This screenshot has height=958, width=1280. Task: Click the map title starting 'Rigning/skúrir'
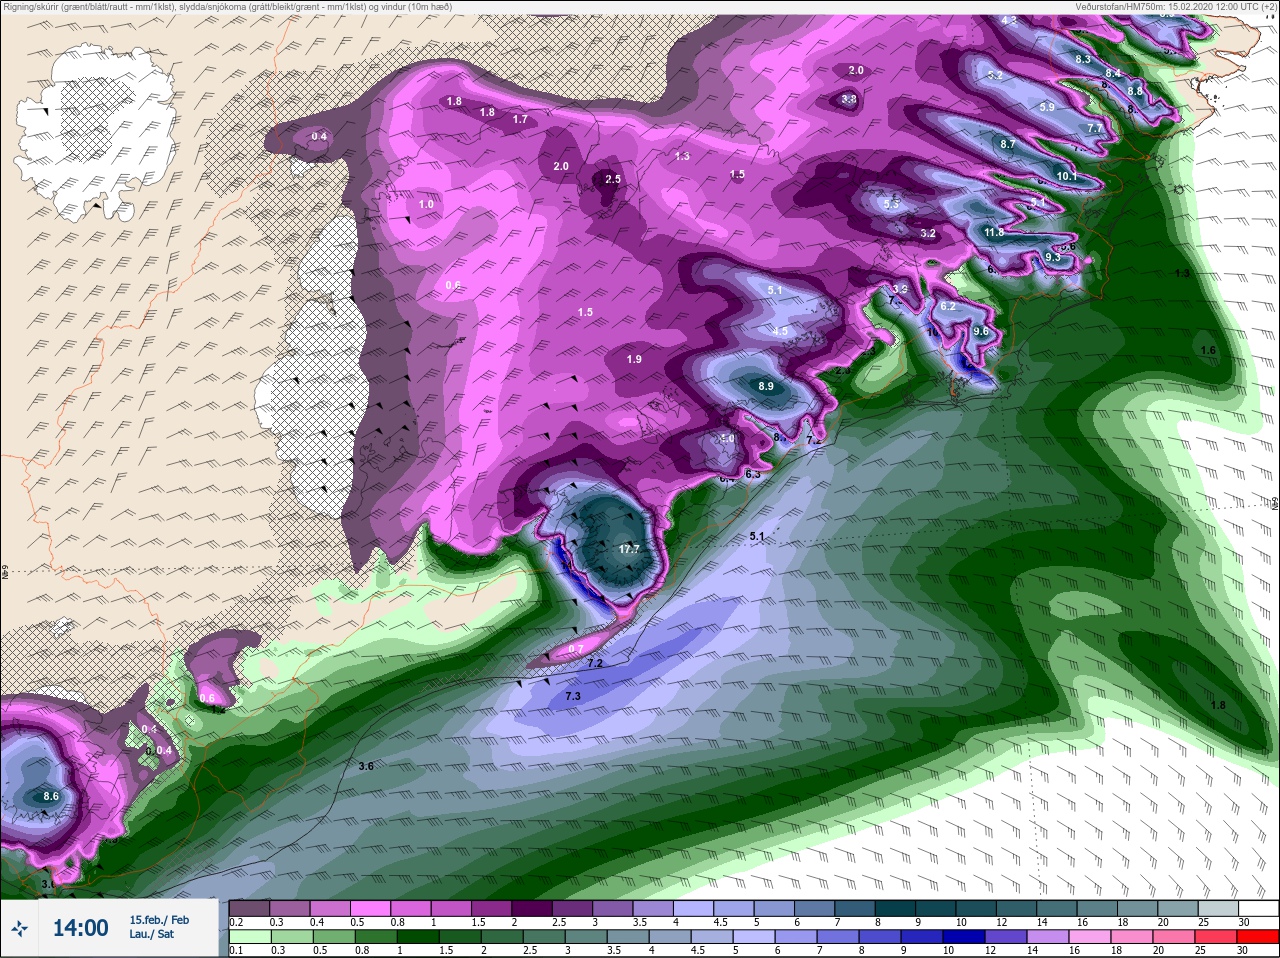pos(227,6)
